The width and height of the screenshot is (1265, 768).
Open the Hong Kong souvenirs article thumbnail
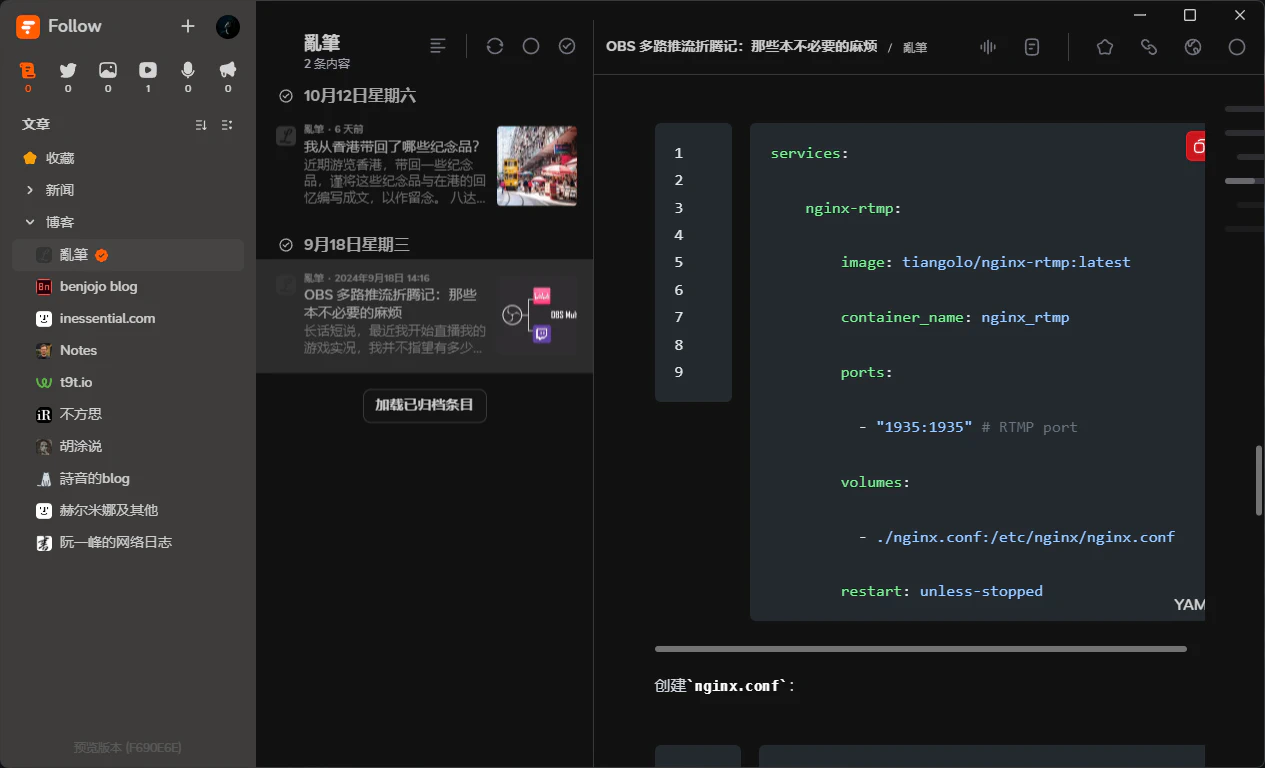pos(536,166)
